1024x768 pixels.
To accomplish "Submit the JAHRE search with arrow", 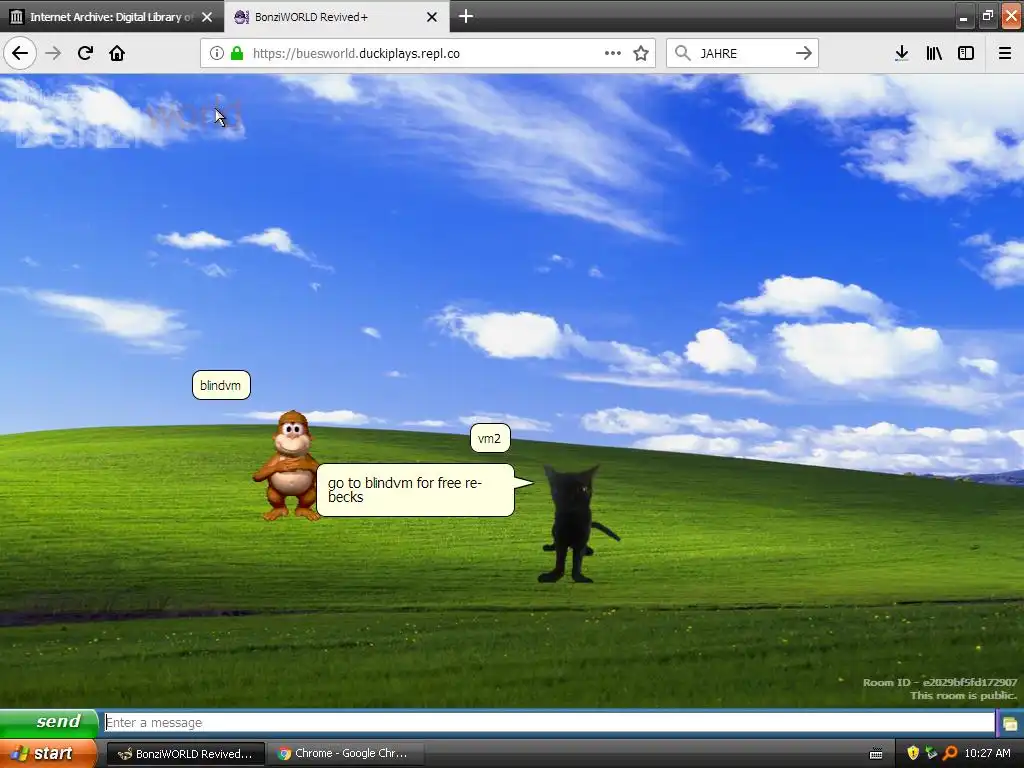I will [x=804, y=53].
